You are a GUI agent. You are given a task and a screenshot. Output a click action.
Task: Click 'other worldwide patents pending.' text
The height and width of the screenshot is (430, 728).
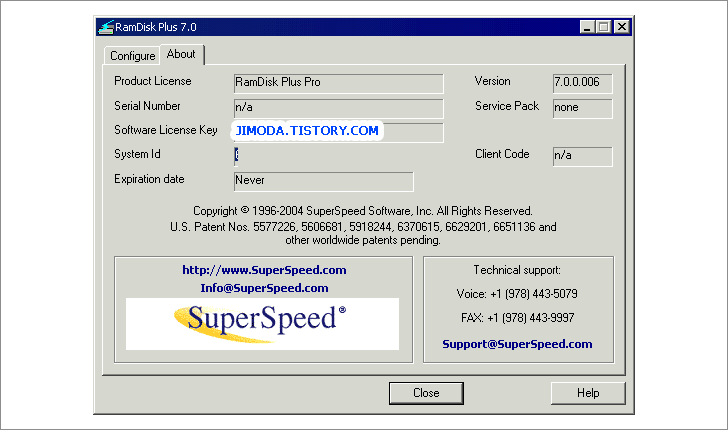coord(363,241)
